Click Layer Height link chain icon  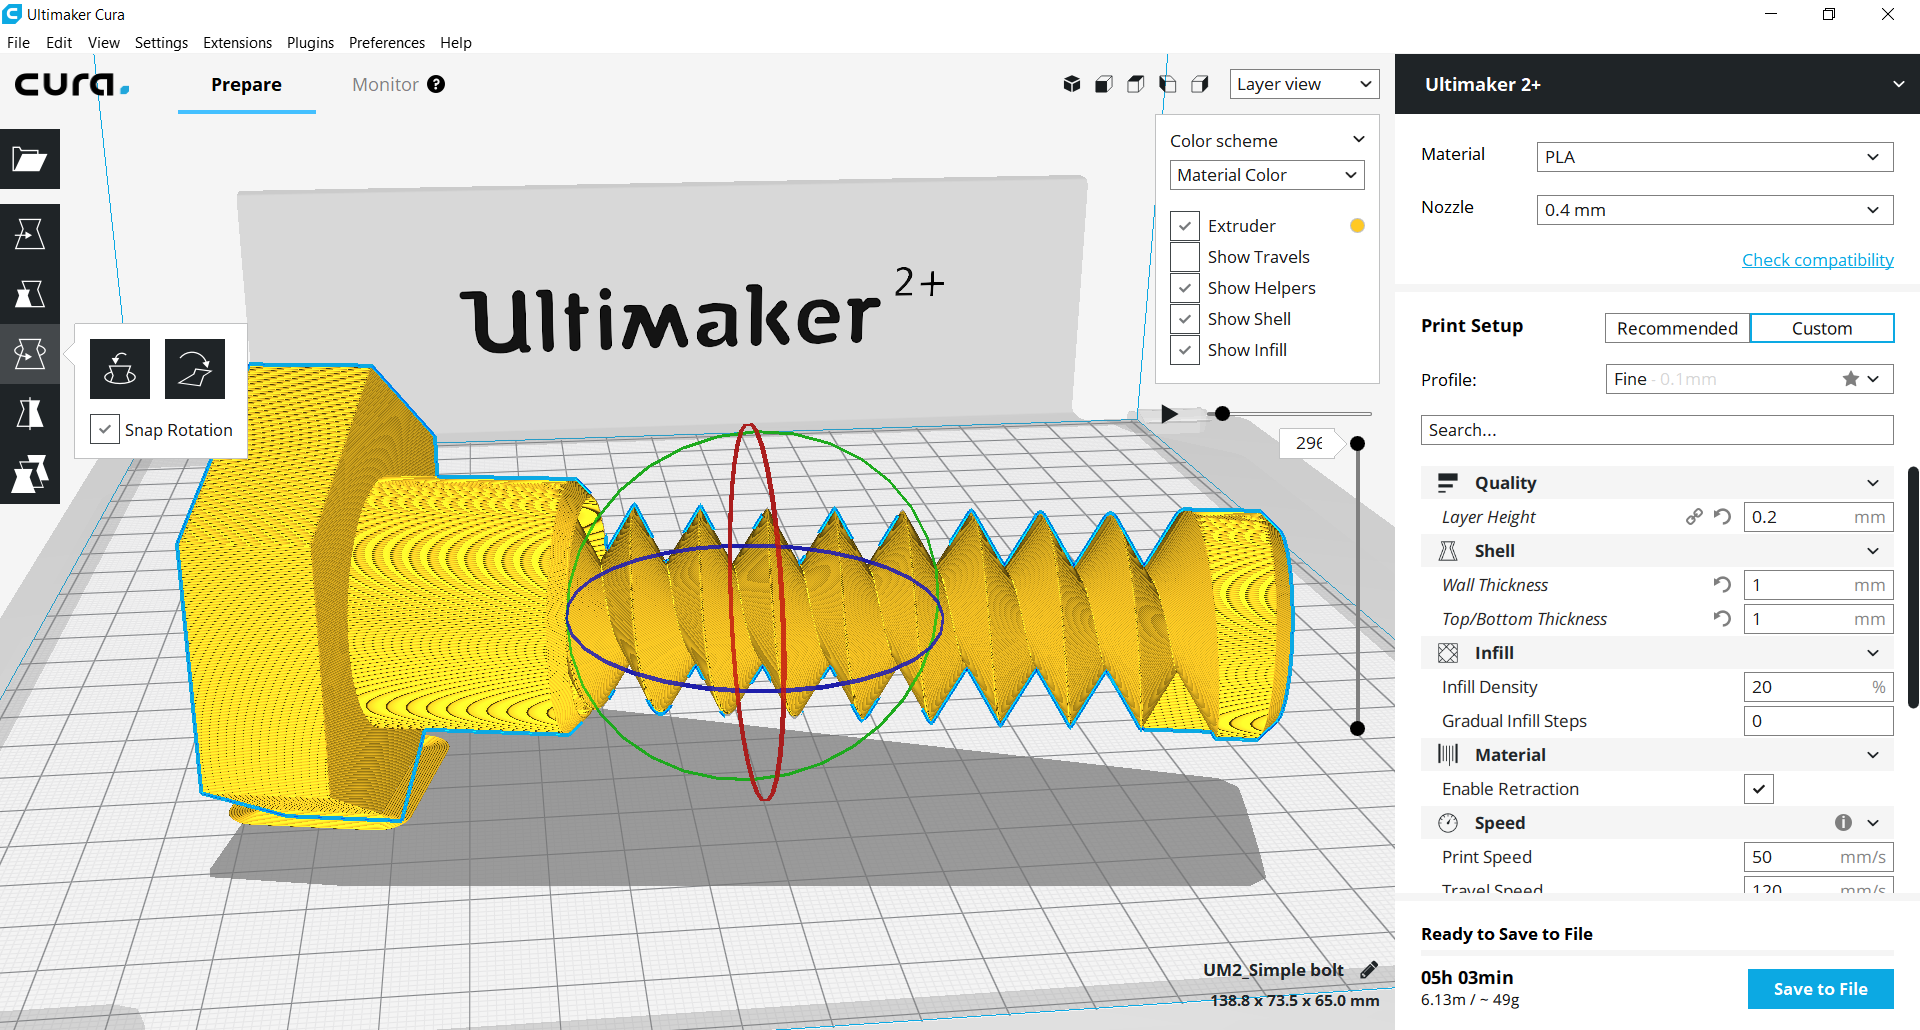tap(1694, 517)
